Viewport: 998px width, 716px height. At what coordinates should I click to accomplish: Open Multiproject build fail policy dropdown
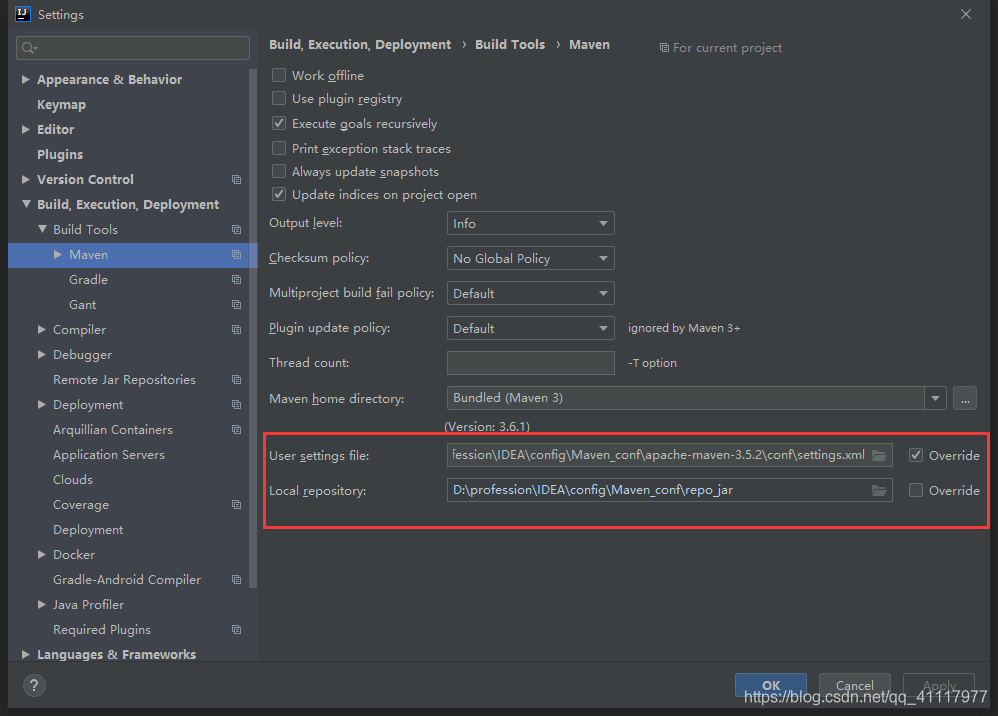click(531, 293)
